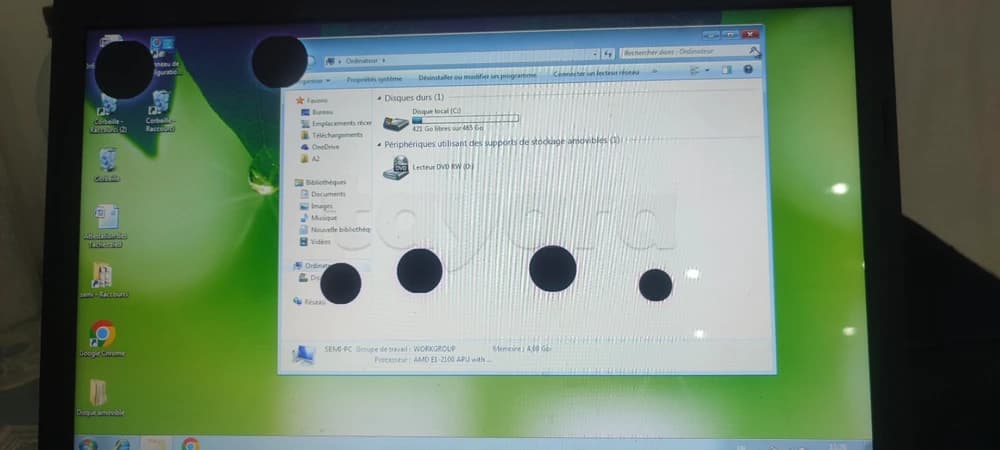Screen dimensions: 1000x450
Task: Click Désinstaller ou modifier un programme
Action: click(477, 75)
